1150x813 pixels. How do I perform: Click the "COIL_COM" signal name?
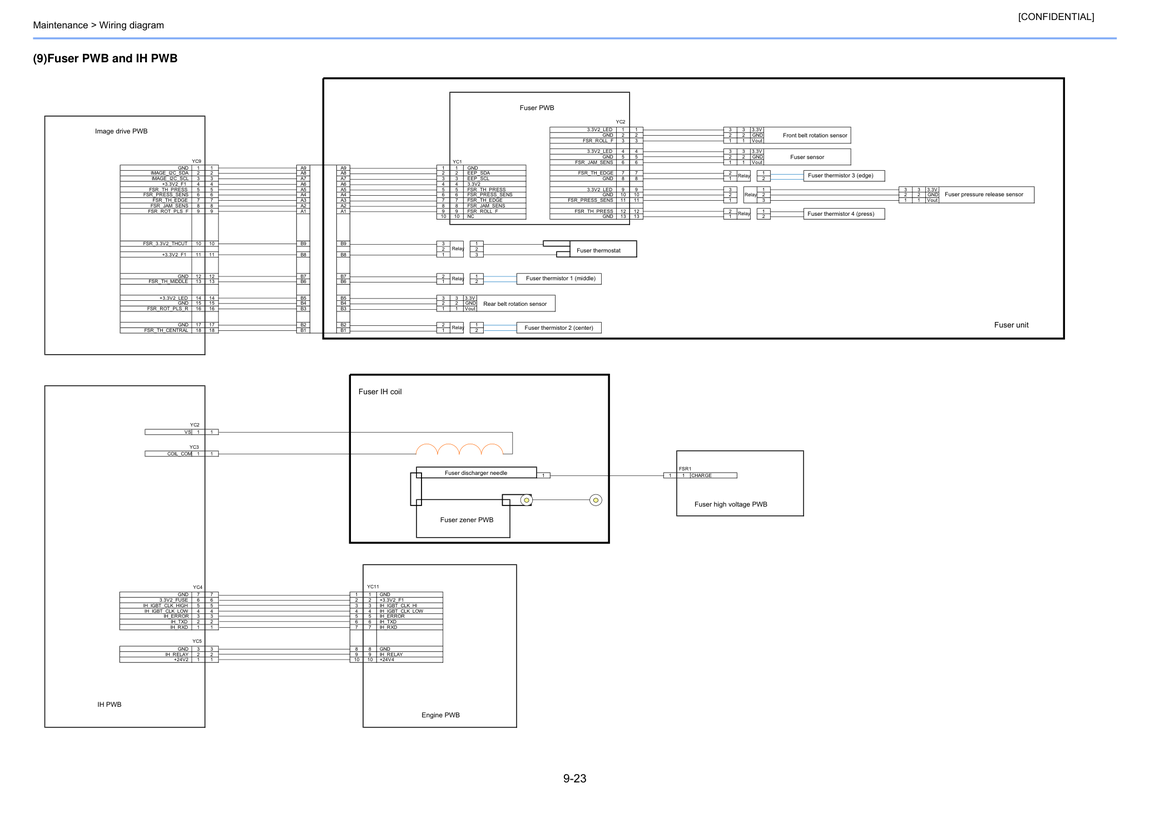[x=180, y=454]
